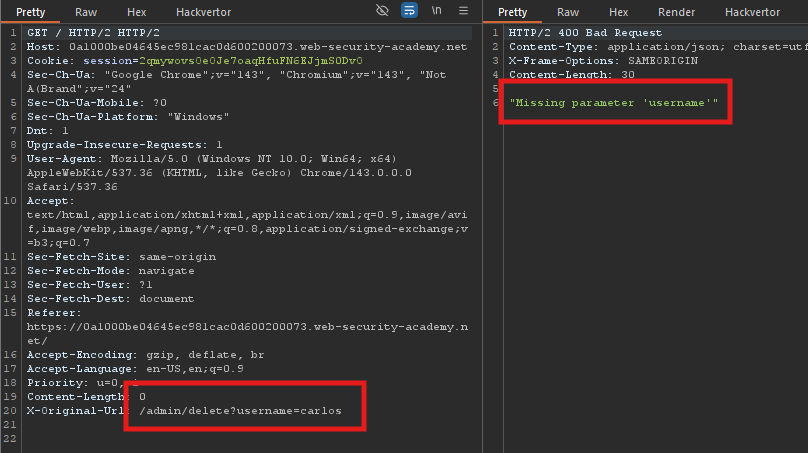Image resolution: width=808 pixels, height=453 pixels.
Task: Click the Upgrade-Insecure-Requests header
Action: pos(125,144)
